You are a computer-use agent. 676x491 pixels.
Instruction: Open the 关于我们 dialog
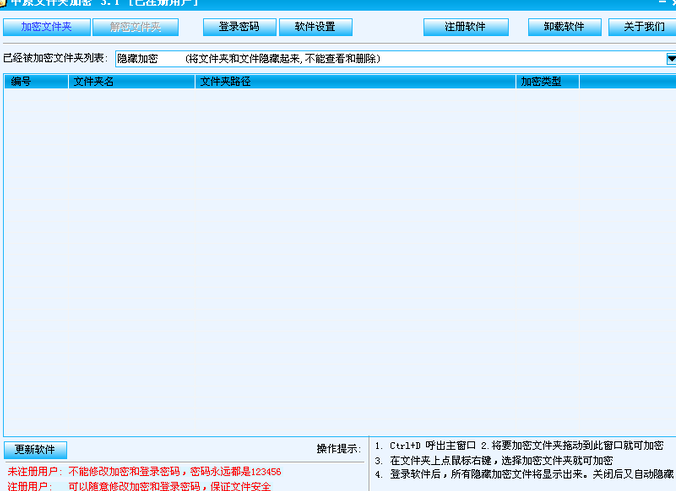point(643,27)
